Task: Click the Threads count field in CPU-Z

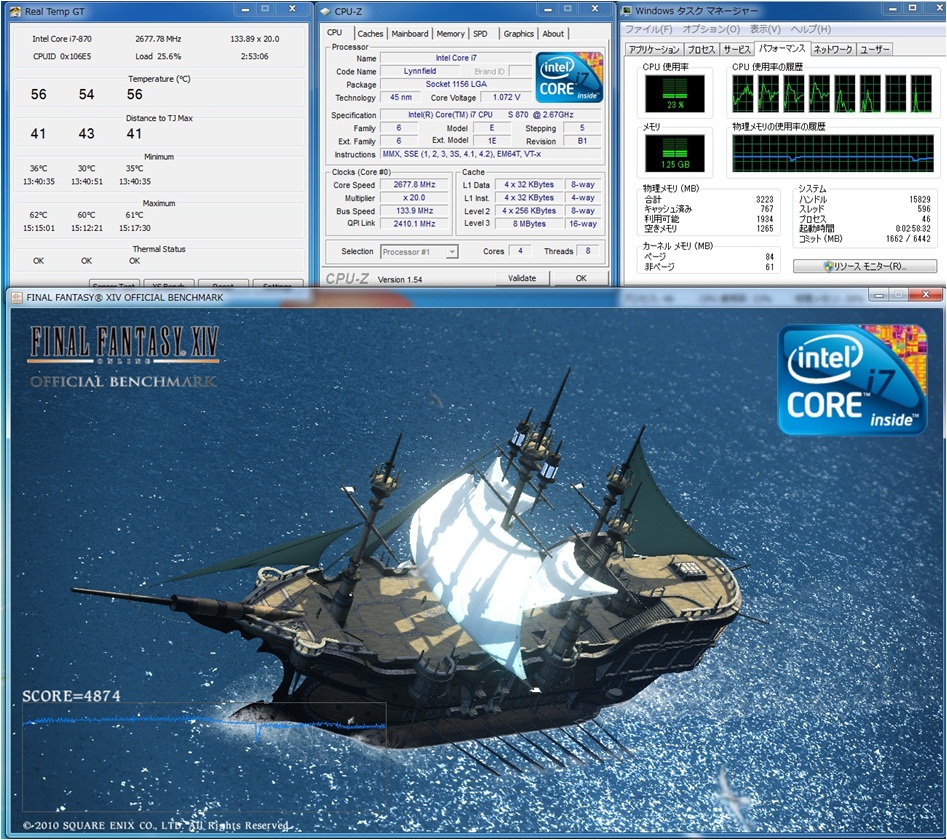Action: pos(588,251)
